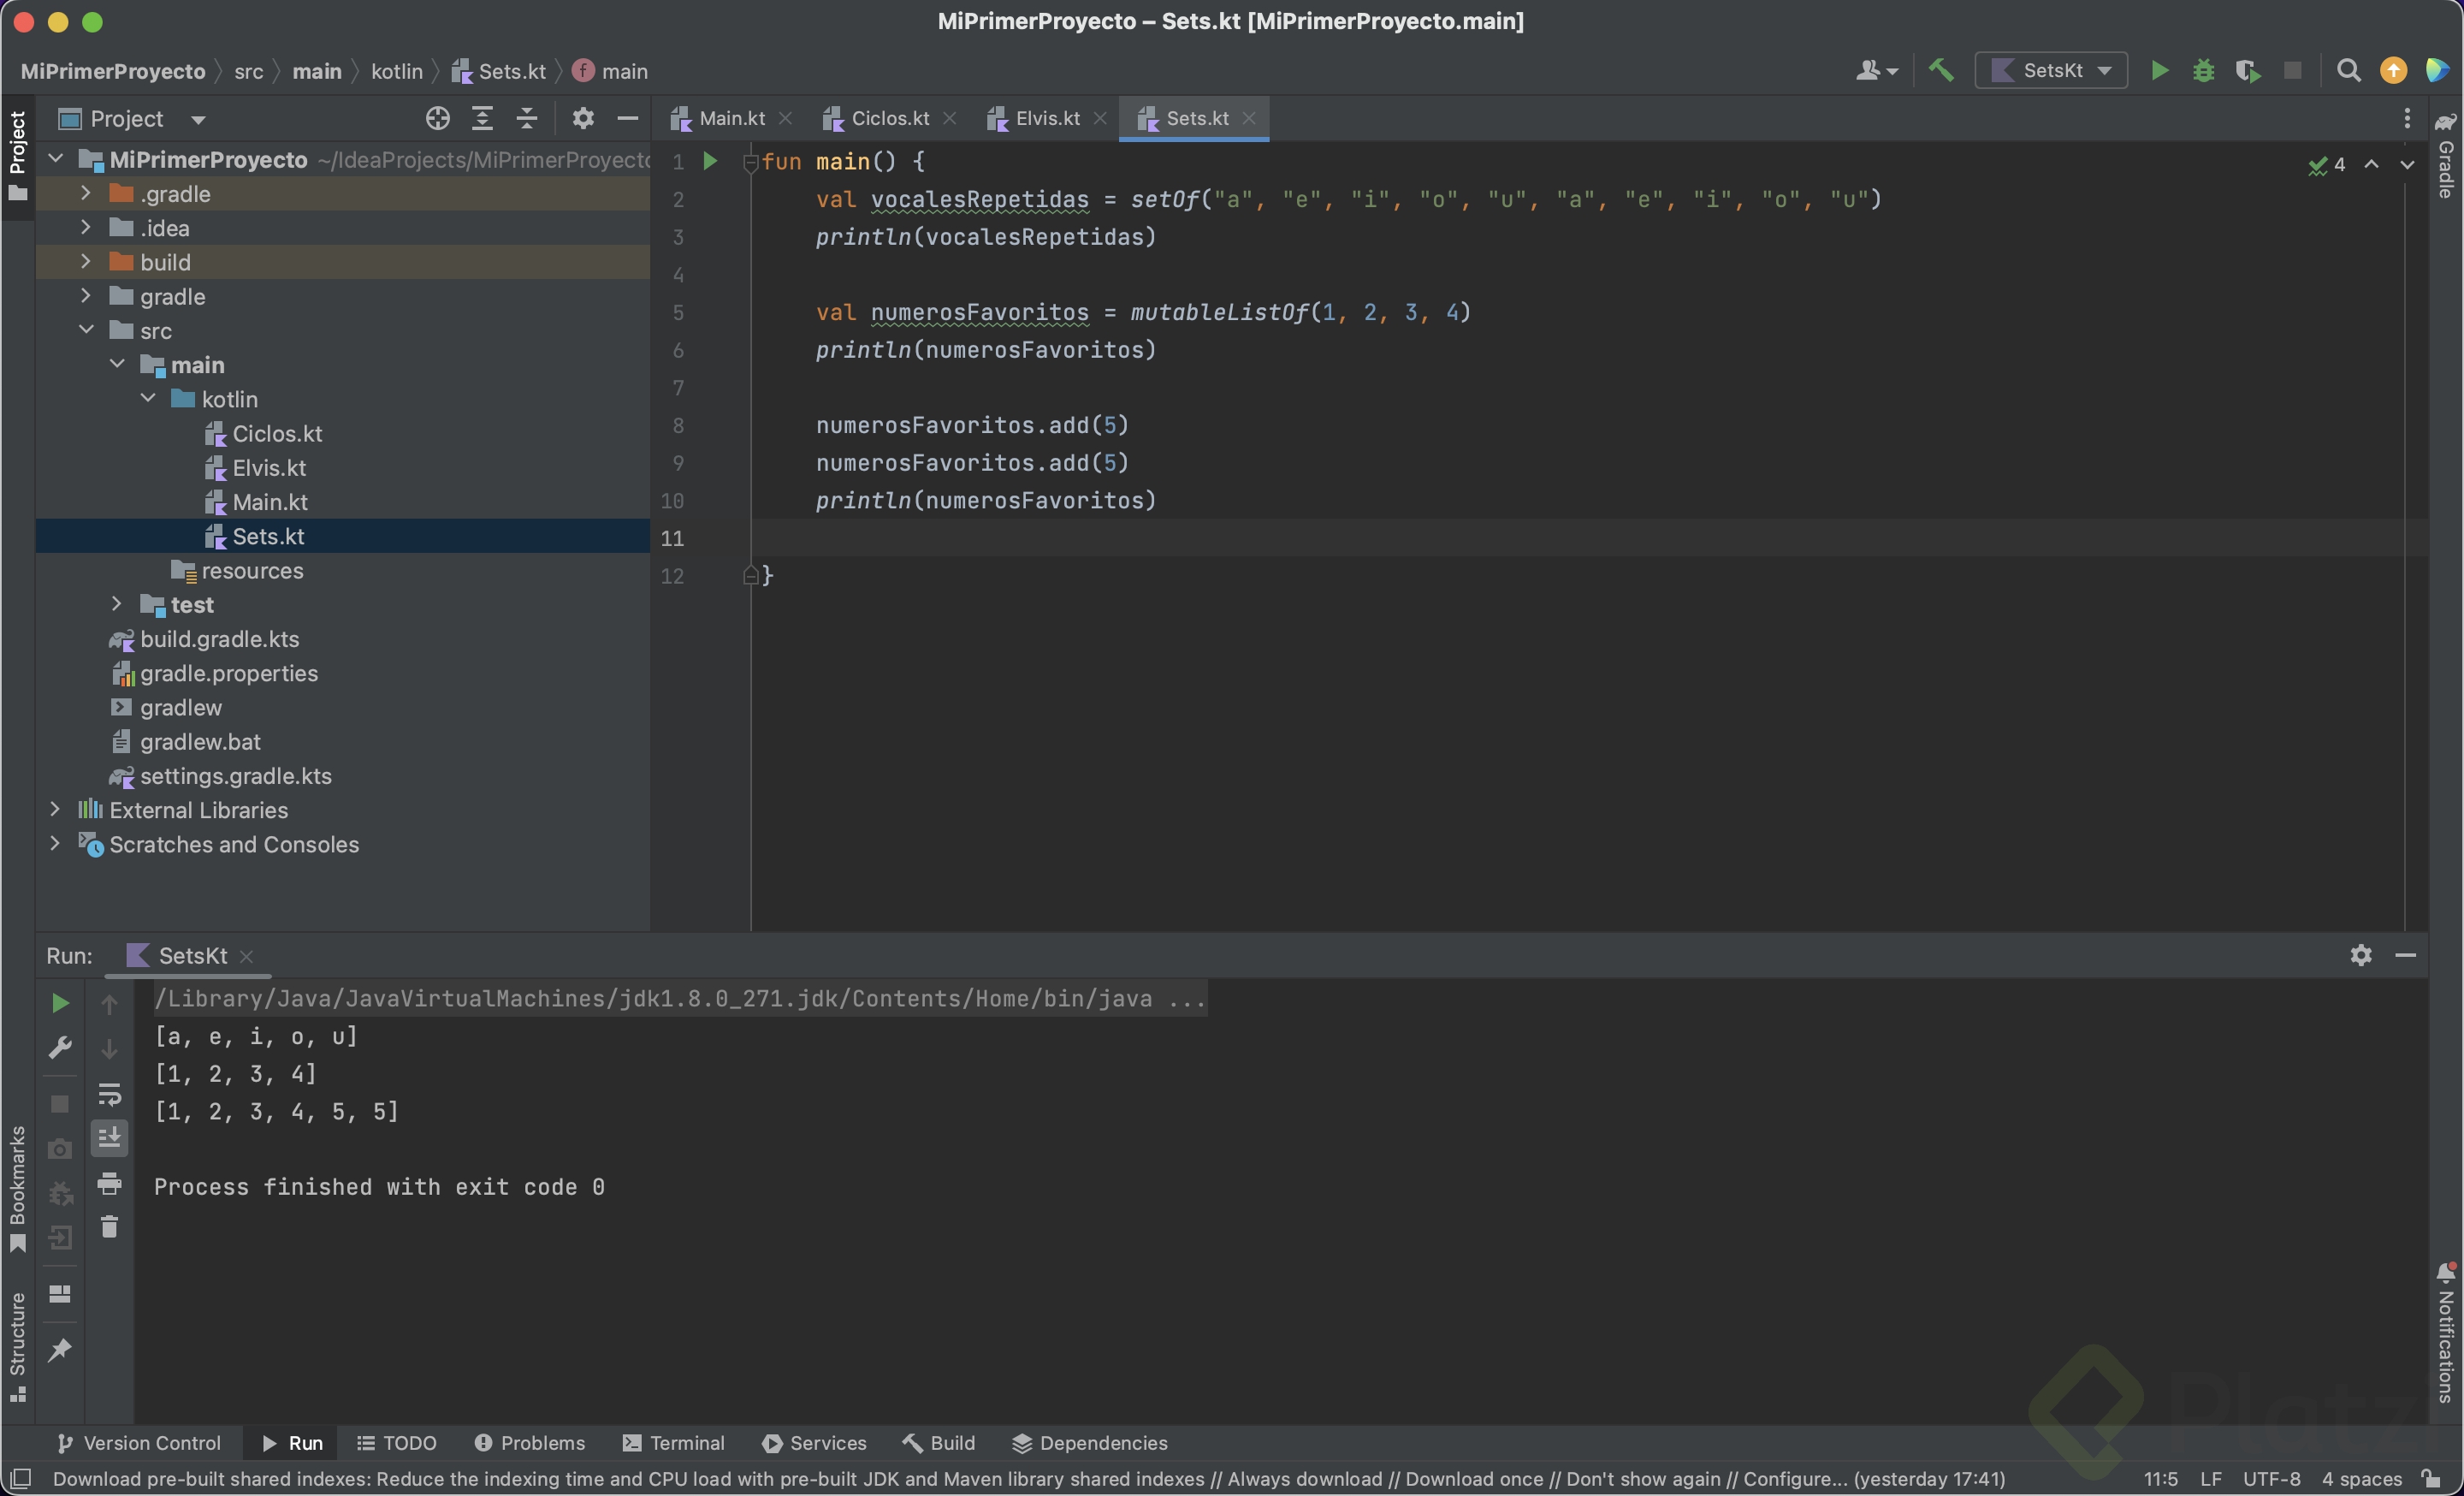Open the Problems tool window button
2464x1496 pixels.
530,1442
